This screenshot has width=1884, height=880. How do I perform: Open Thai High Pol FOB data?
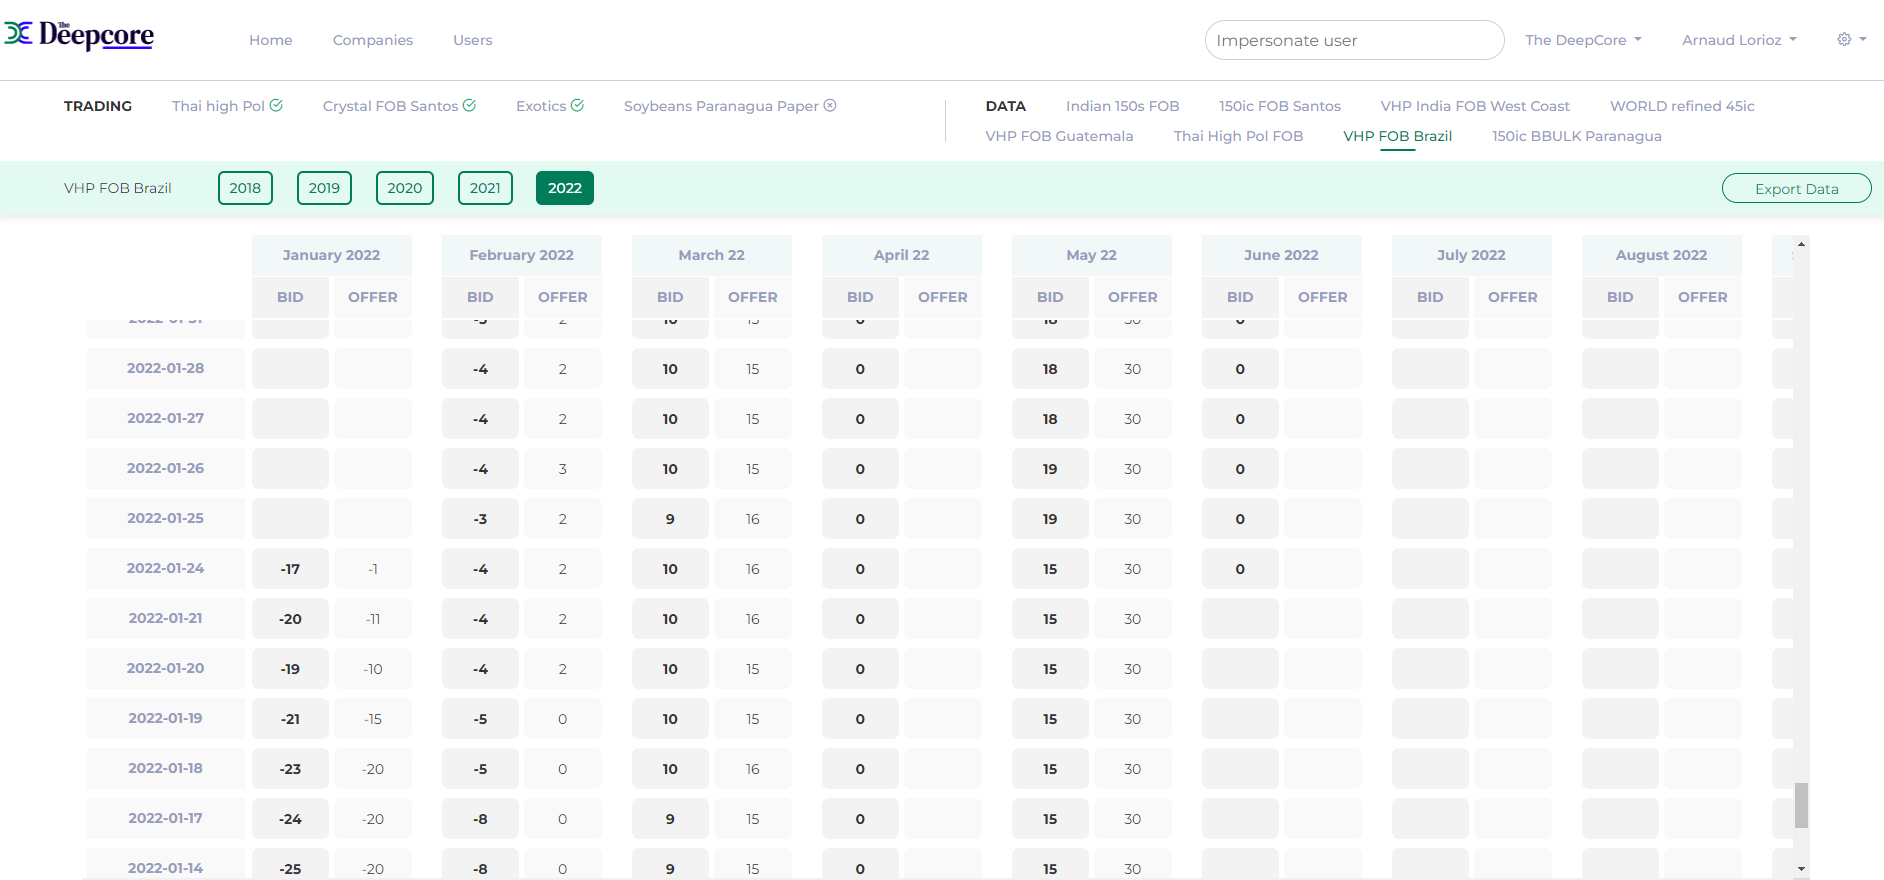click(1238, 136)
